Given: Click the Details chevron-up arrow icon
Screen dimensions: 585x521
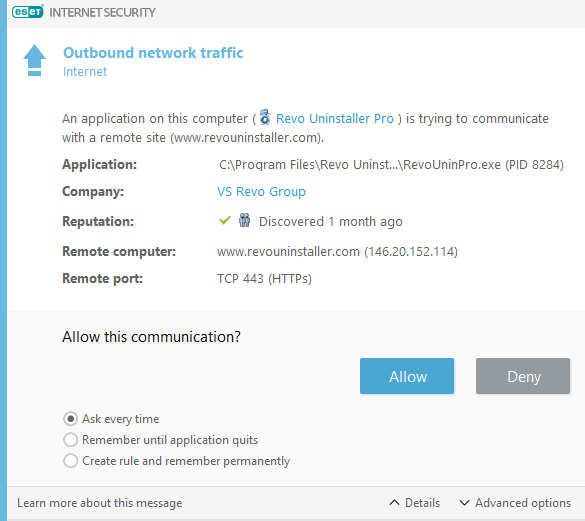Looking at the screenshot, I should (394, 502).
